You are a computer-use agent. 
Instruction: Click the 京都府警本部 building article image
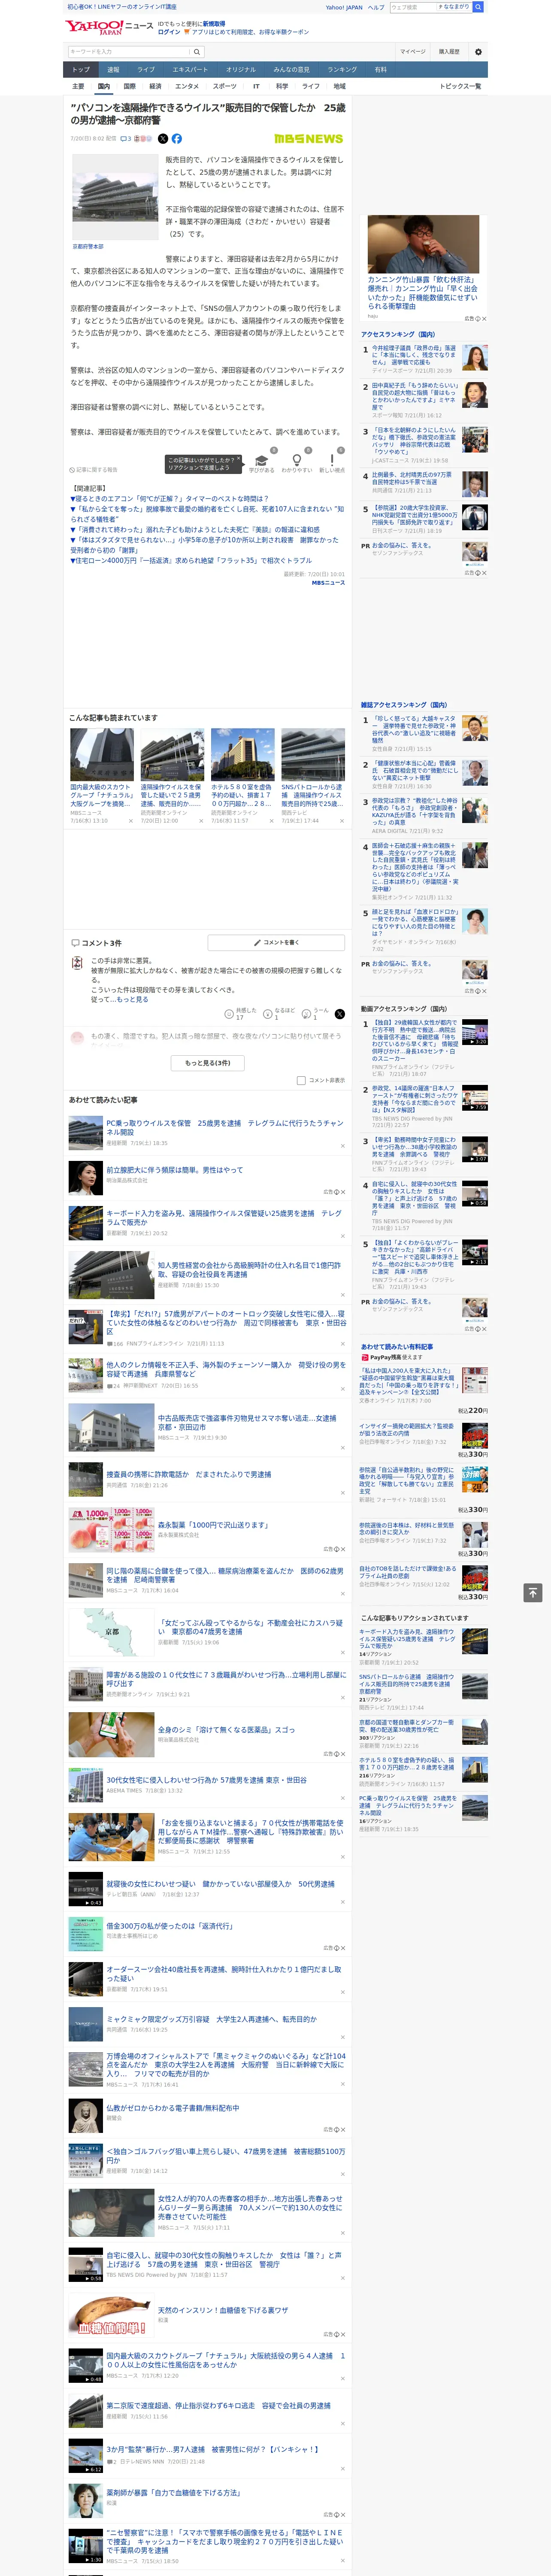[x=114, y=197]
